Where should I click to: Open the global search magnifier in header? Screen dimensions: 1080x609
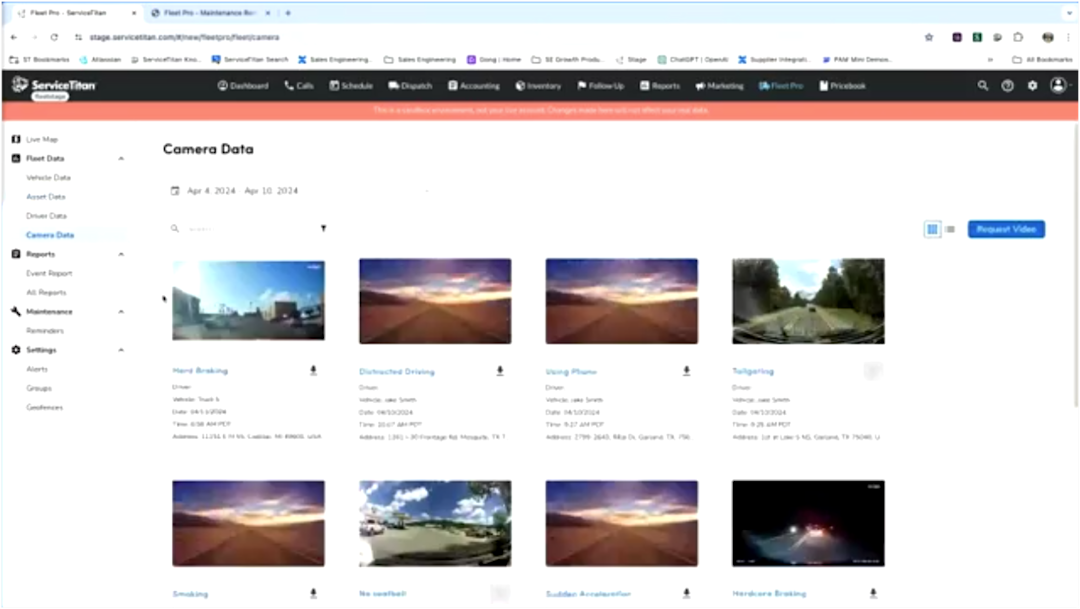983,85
